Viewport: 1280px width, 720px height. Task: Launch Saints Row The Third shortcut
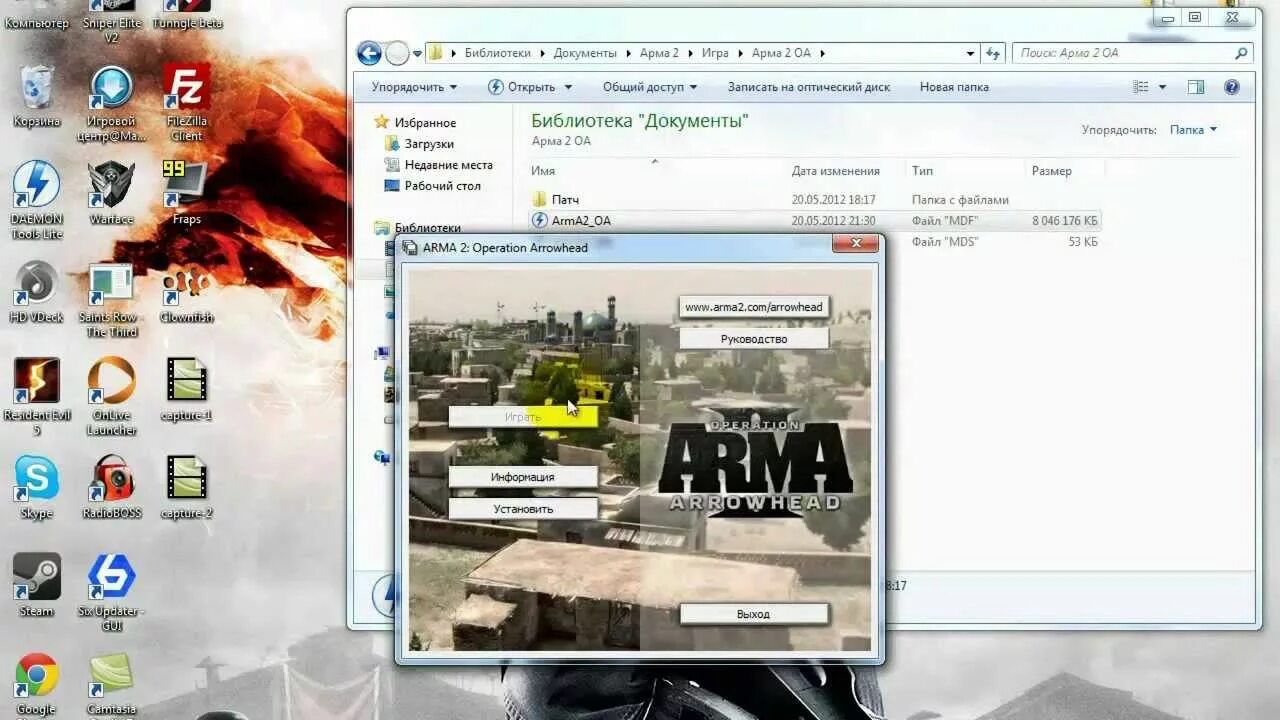pyautogui.click(x=111, y=299)
